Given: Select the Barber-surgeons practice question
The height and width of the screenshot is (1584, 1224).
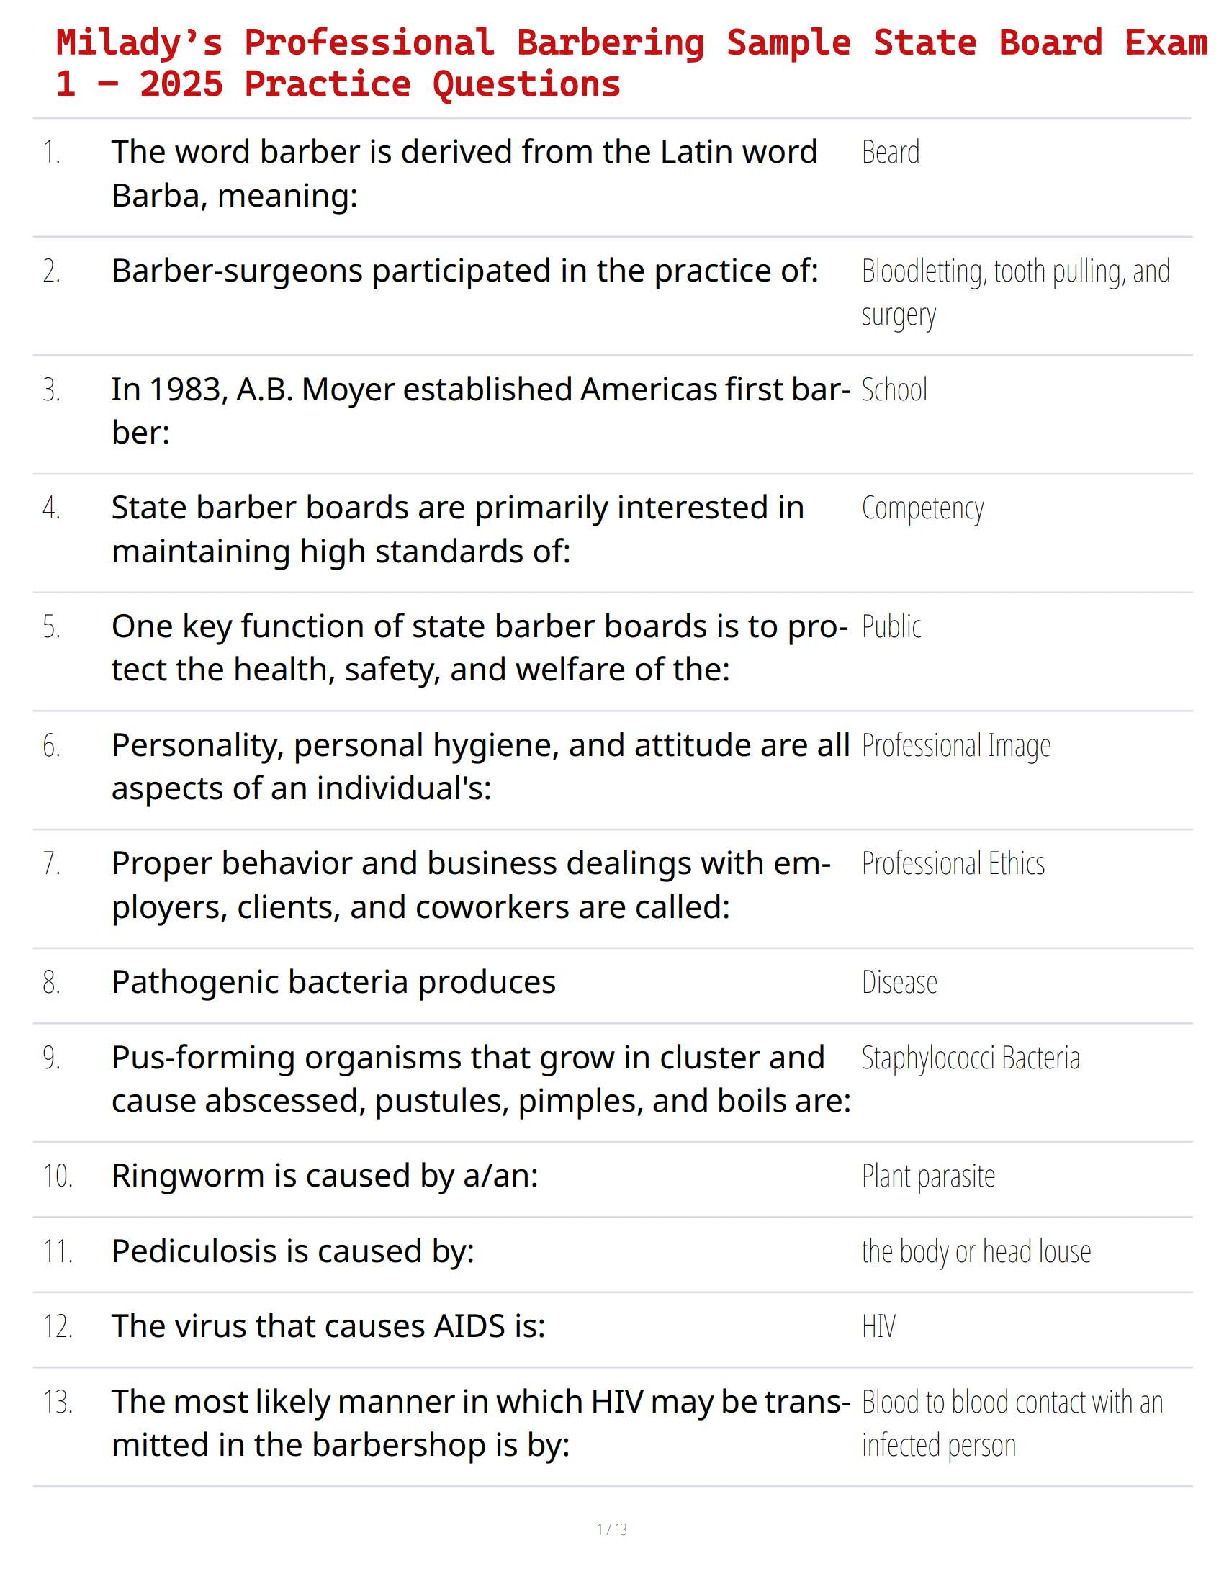Looking at the screenshot, I should click(464, 271).
